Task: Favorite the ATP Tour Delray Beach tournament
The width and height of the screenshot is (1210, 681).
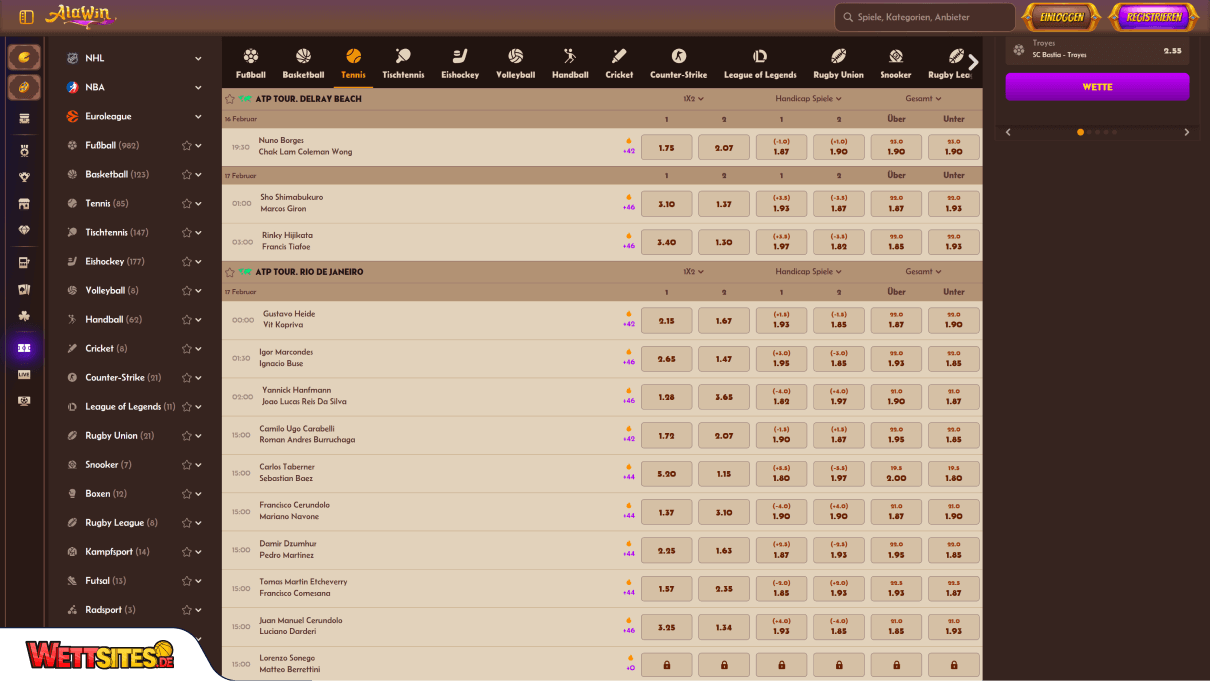Action: (x=230, y=99)
